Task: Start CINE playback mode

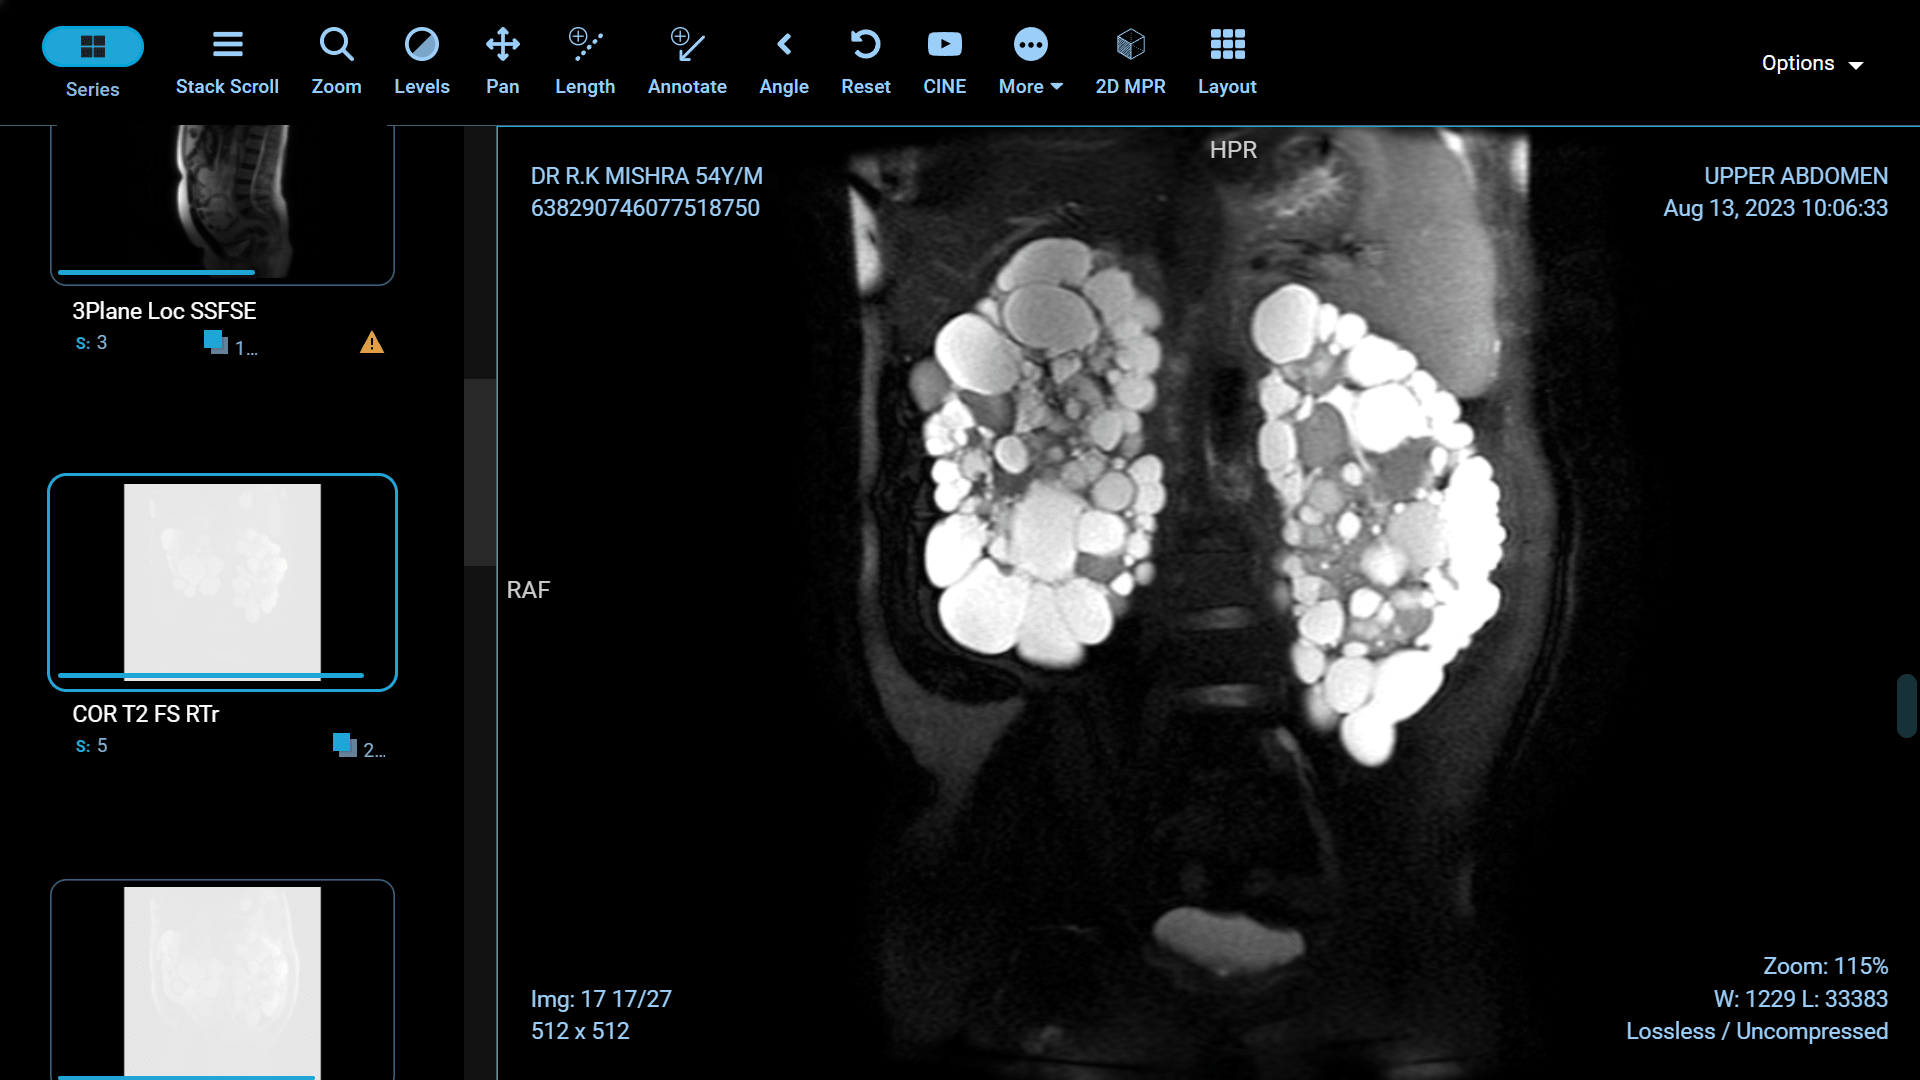Action: click(944, 60)
